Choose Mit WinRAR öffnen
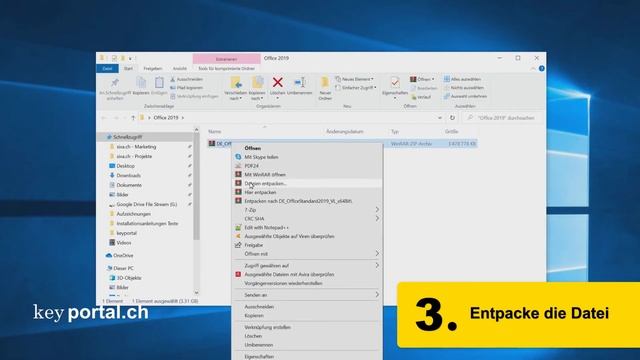The width and height of the screenshot is (640, 360). [265, 174]
